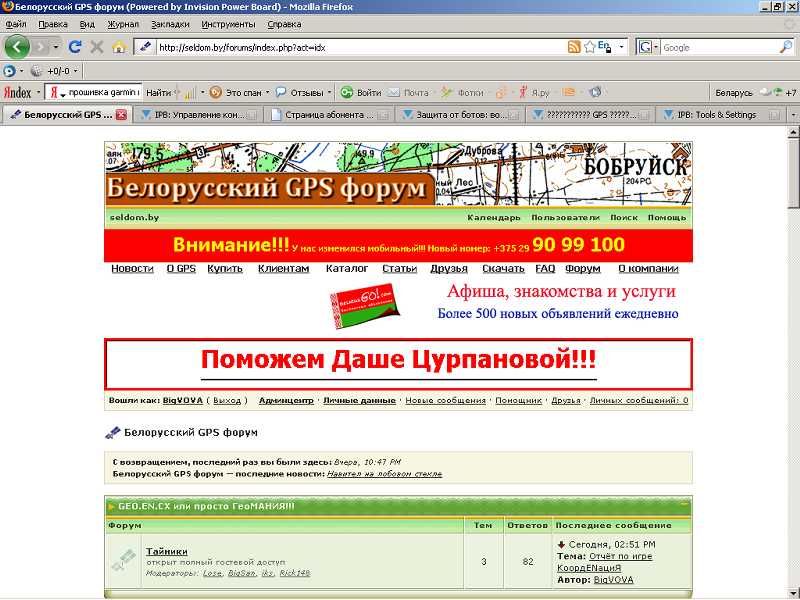Open the Home page icon
This screenshot has width=800, height=600.
pos(119,47)
